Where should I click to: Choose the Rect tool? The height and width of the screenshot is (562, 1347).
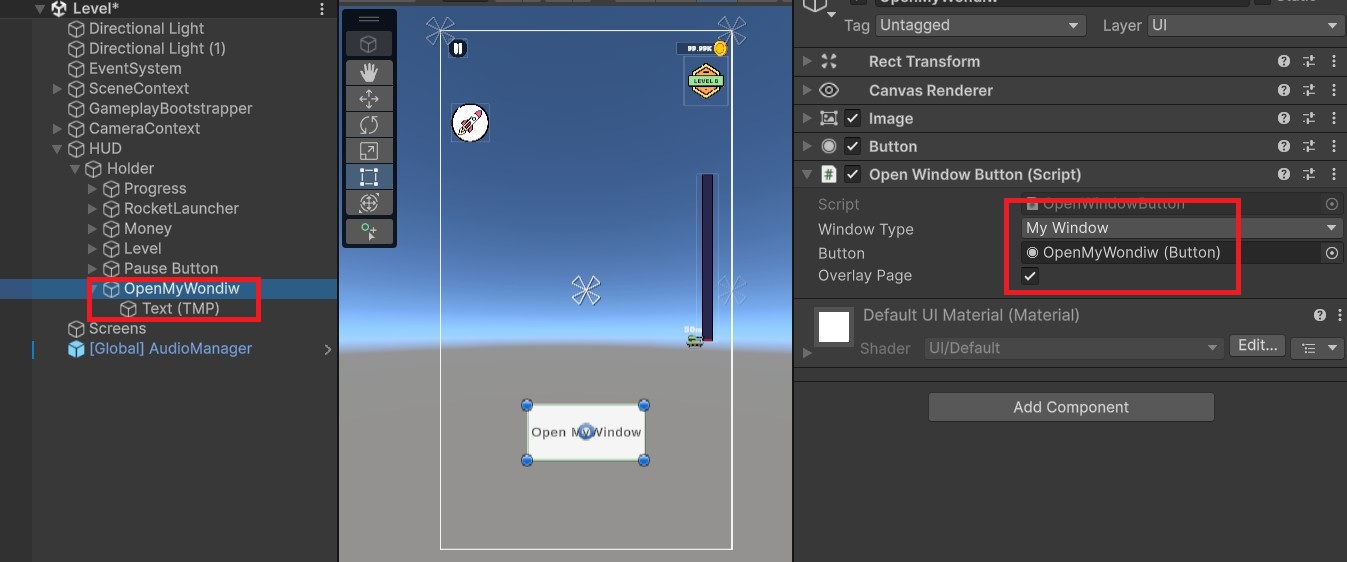click(x=369, y=177)
